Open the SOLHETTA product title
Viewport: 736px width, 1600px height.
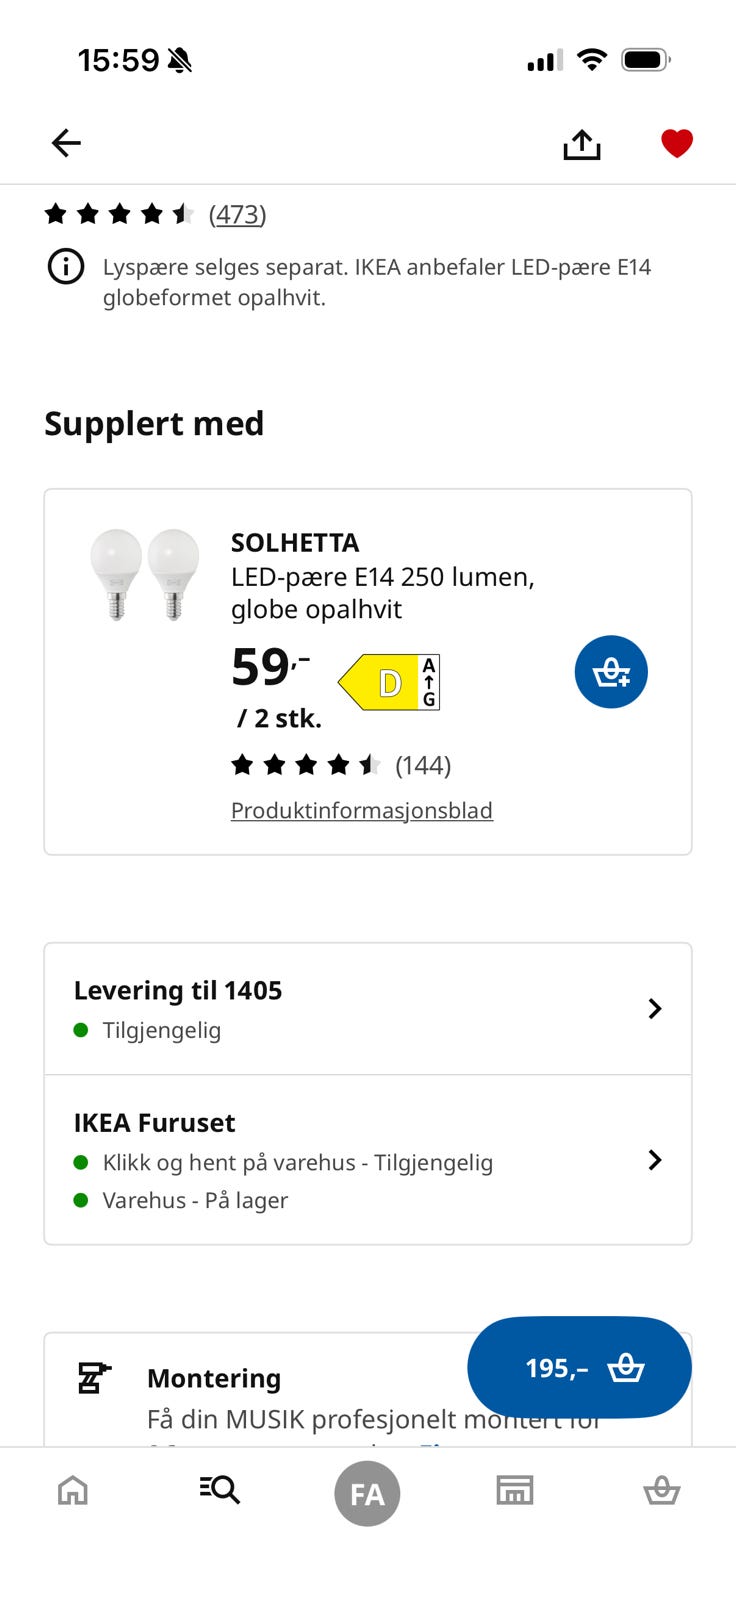point(295,543)
